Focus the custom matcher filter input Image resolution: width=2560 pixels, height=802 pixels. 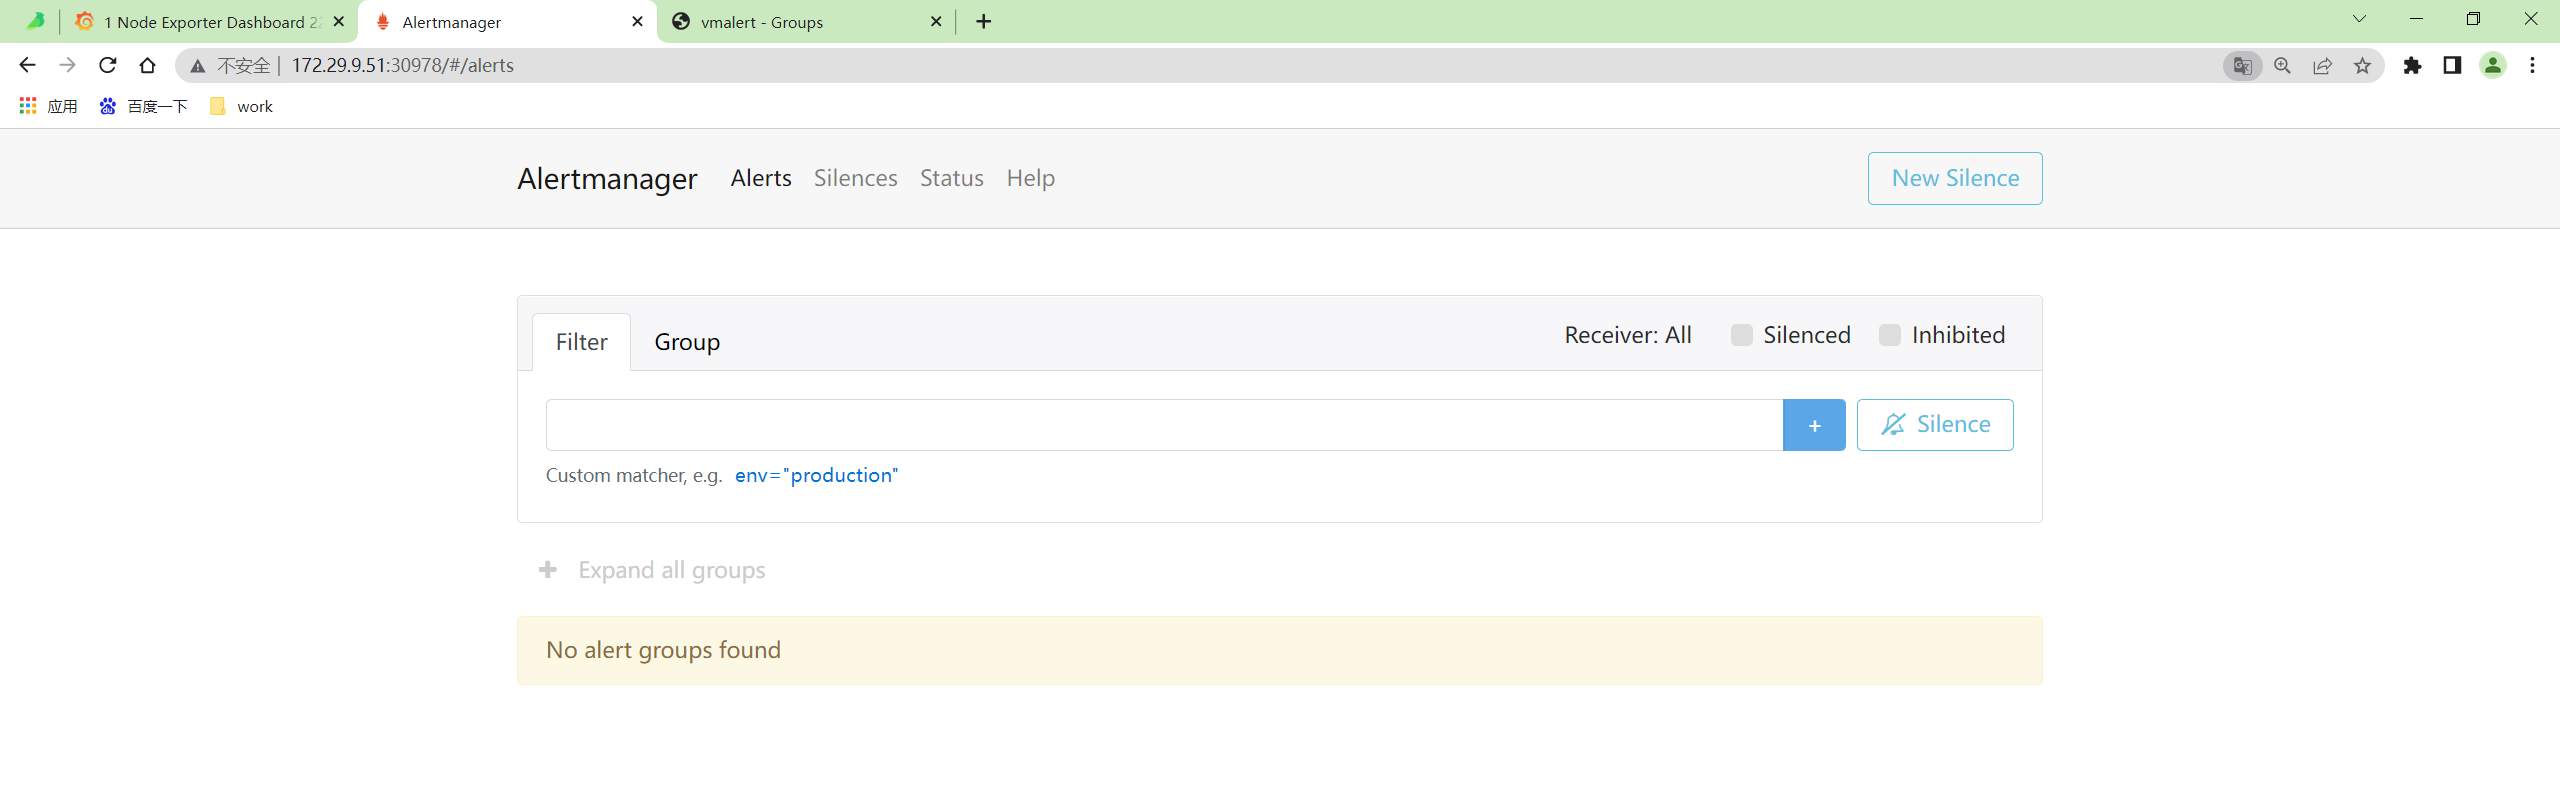[1164, 425]
